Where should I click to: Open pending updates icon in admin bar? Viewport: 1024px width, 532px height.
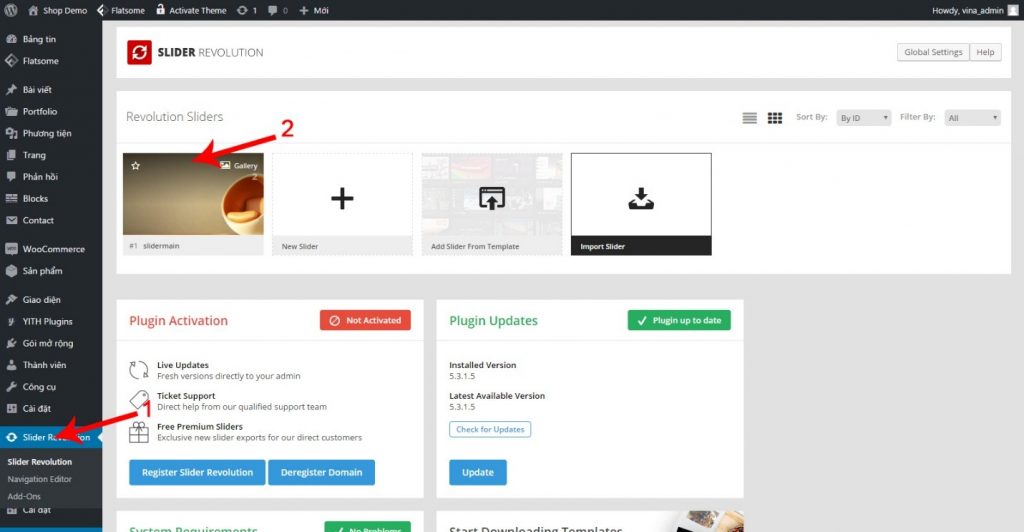pyautogui.click(x=247, y=10)
